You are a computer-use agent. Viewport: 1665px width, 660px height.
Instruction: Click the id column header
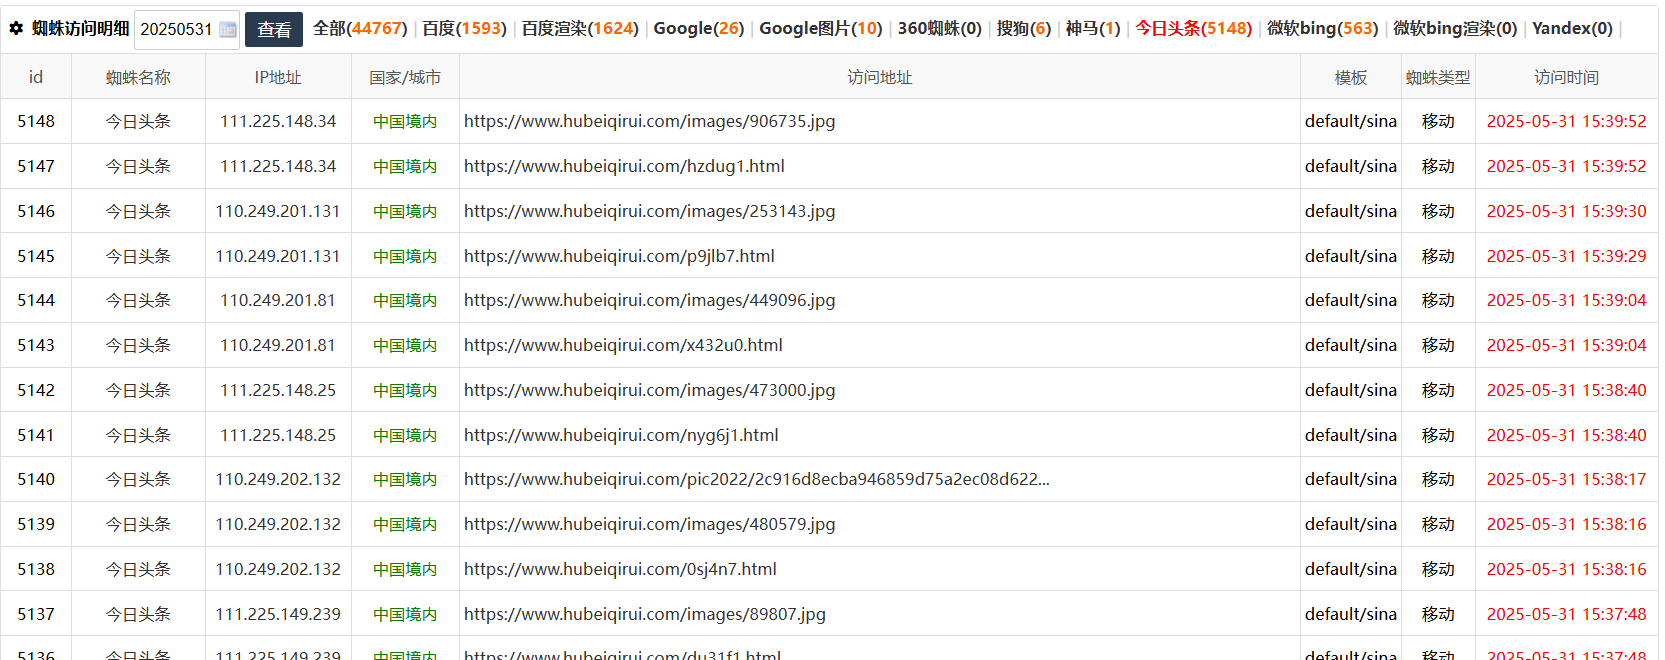point(36,77)
